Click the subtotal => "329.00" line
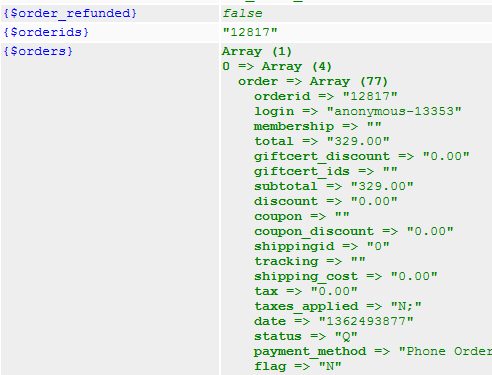 [334, 186]
